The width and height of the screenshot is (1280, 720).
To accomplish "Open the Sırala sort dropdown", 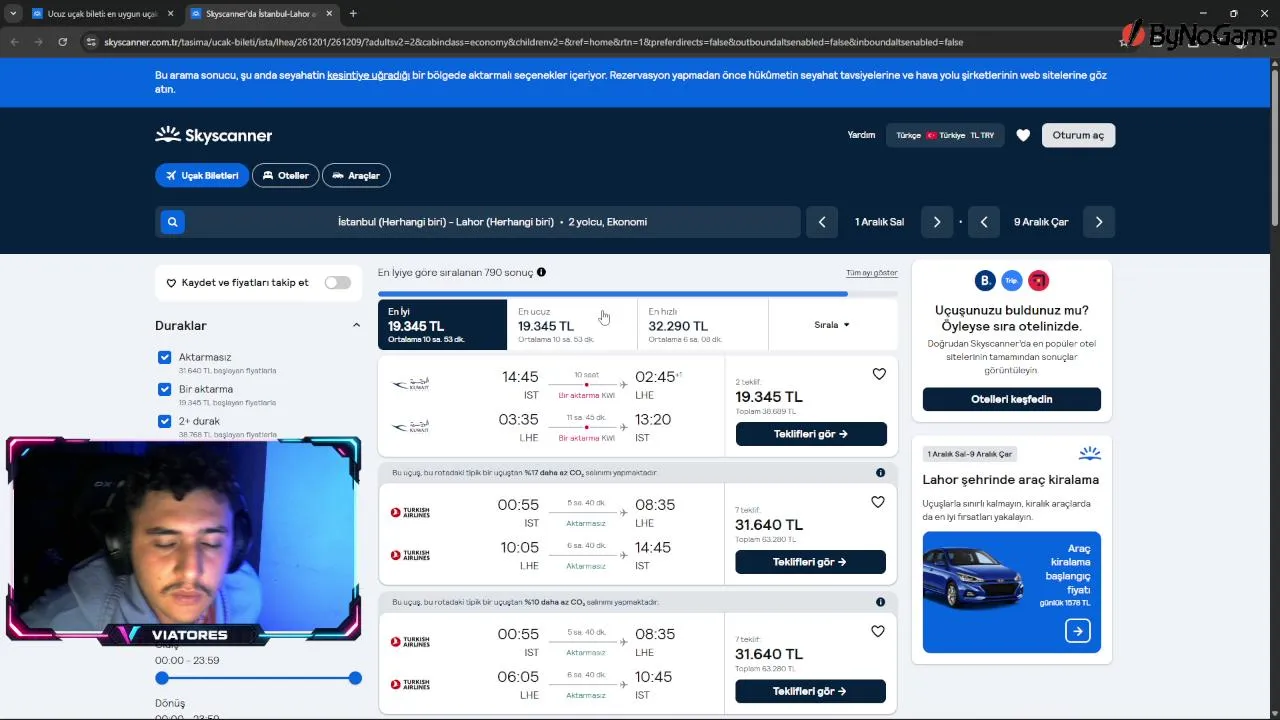I will pos(832,325).
